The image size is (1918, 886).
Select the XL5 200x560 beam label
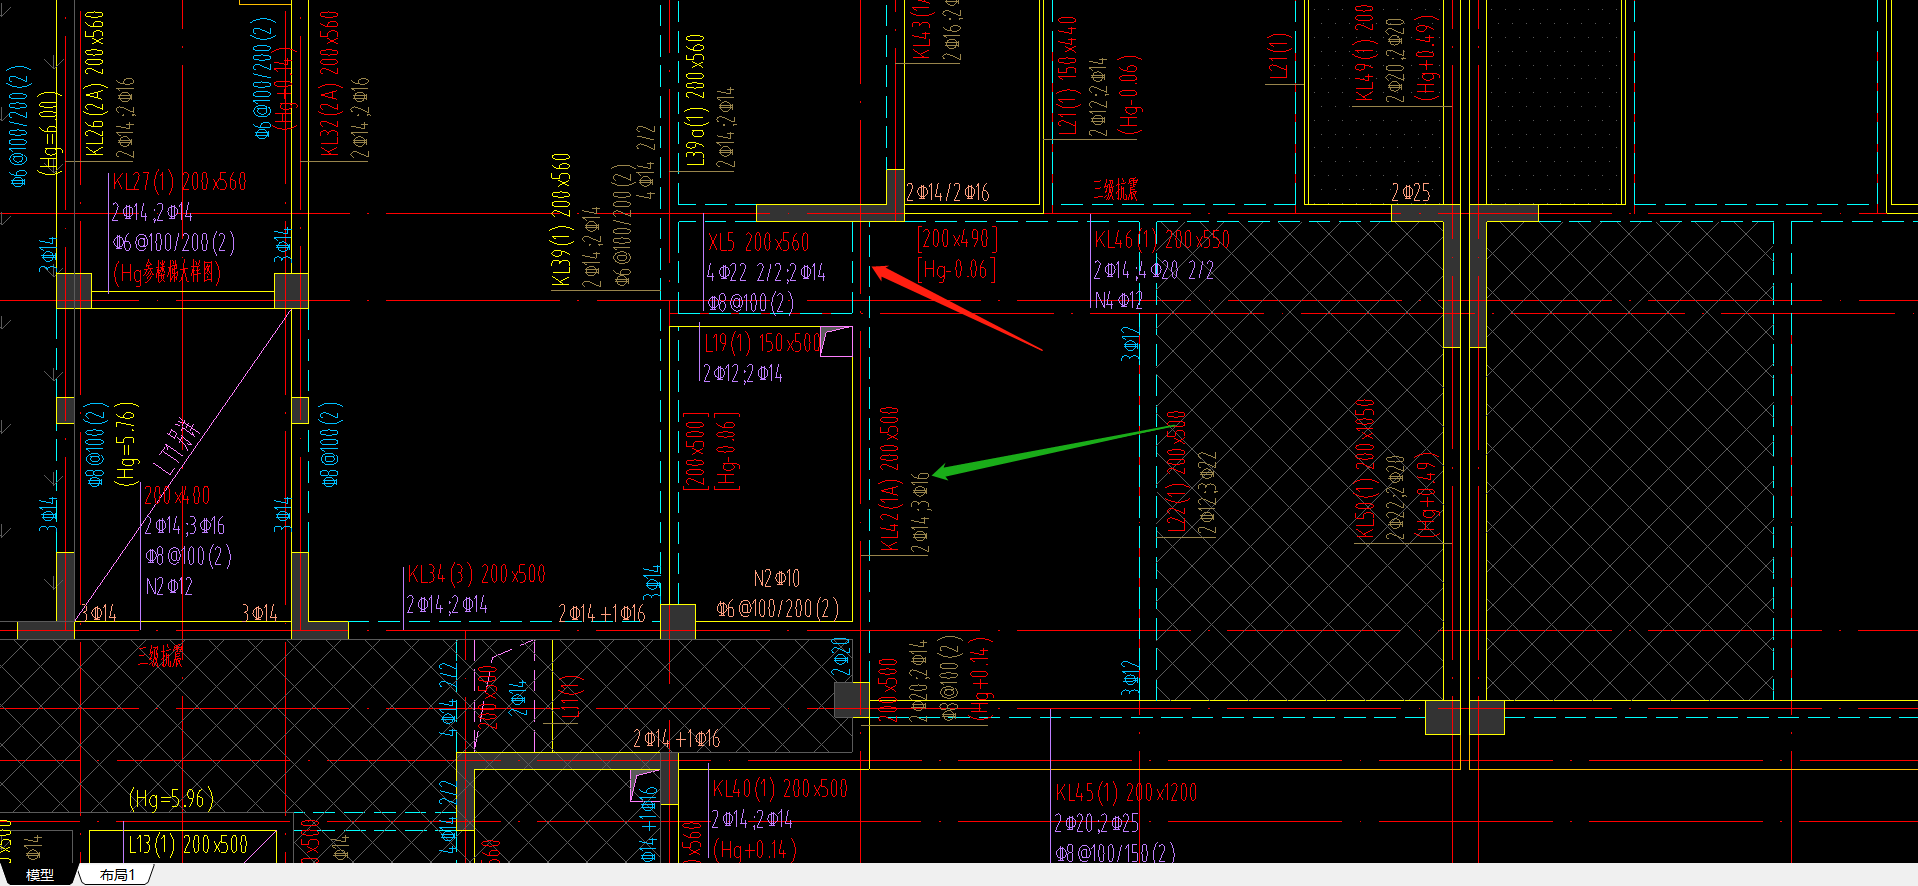pyautogui.click(x=758, y=242)
